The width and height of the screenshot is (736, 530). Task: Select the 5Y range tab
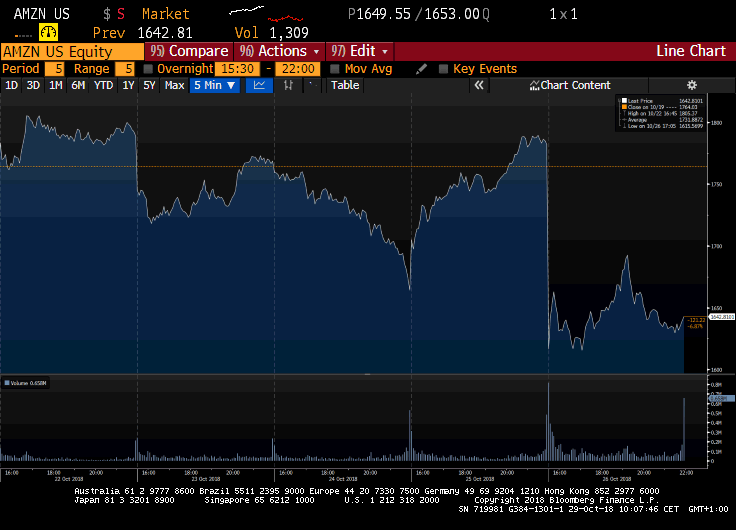(149, 85)
